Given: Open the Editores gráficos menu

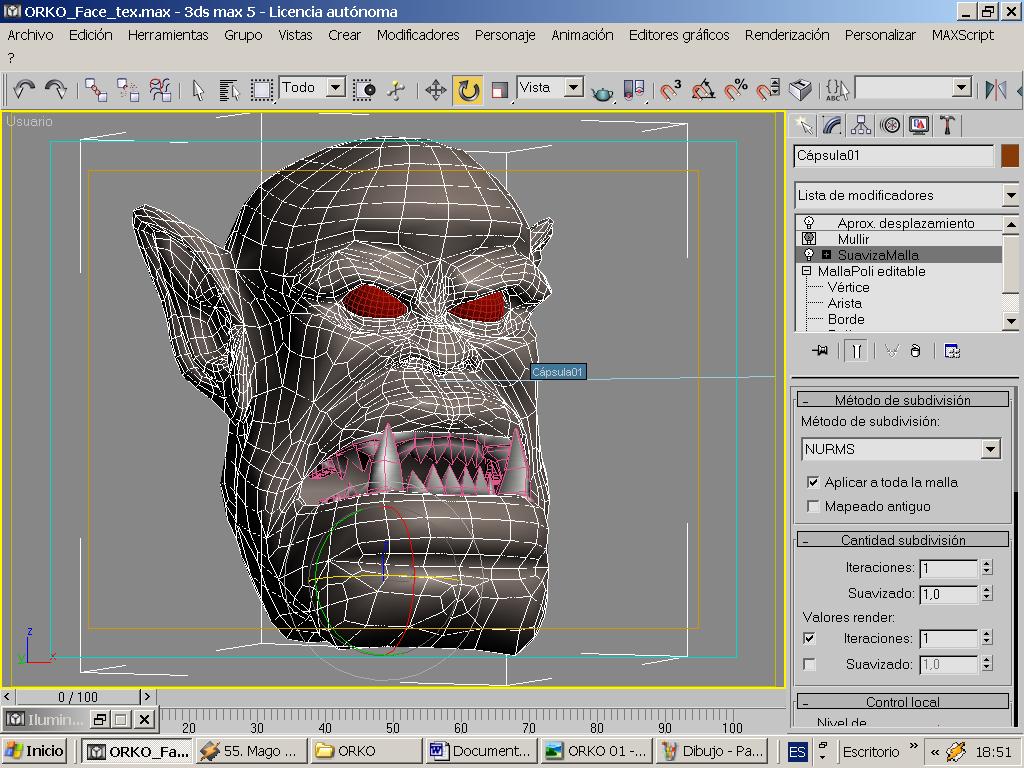Looking at the screenshot, I should pyautogui.click(x=679, y=35).
